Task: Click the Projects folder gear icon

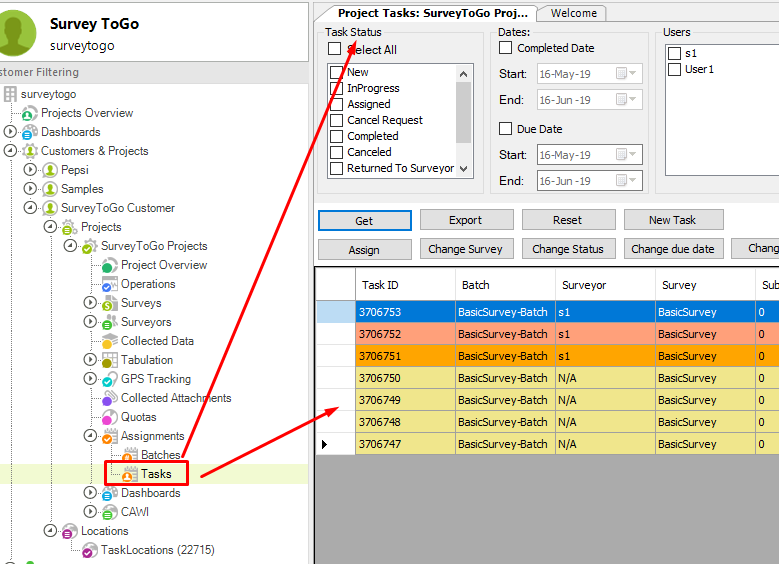Action: (x=70, y=227)
